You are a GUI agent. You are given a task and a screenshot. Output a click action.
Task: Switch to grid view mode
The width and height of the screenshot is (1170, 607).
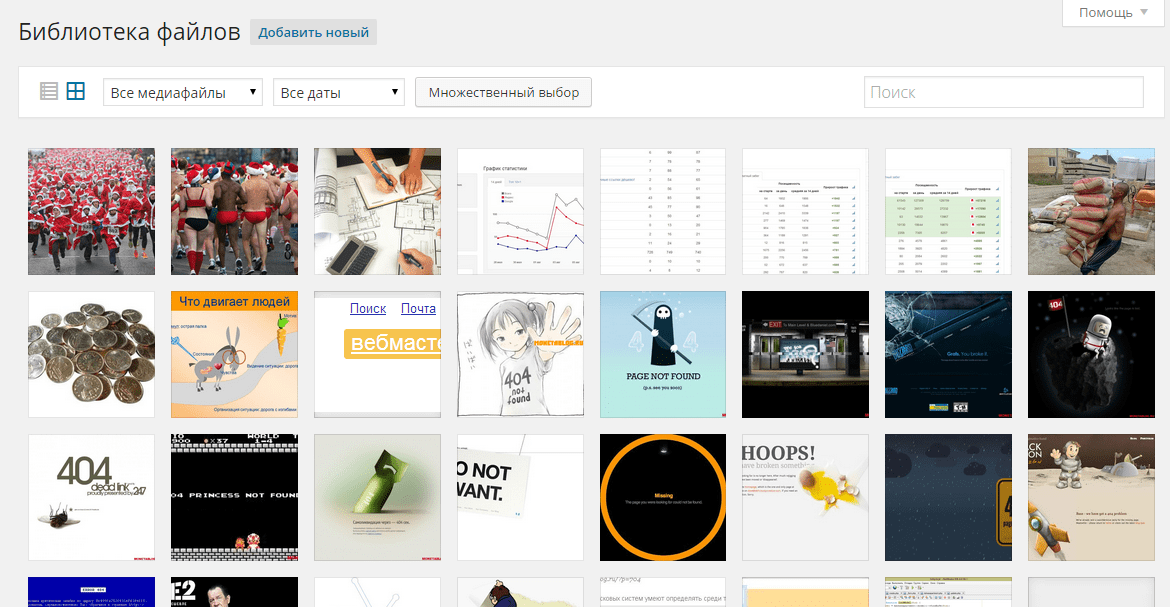(x=75, y=91)
